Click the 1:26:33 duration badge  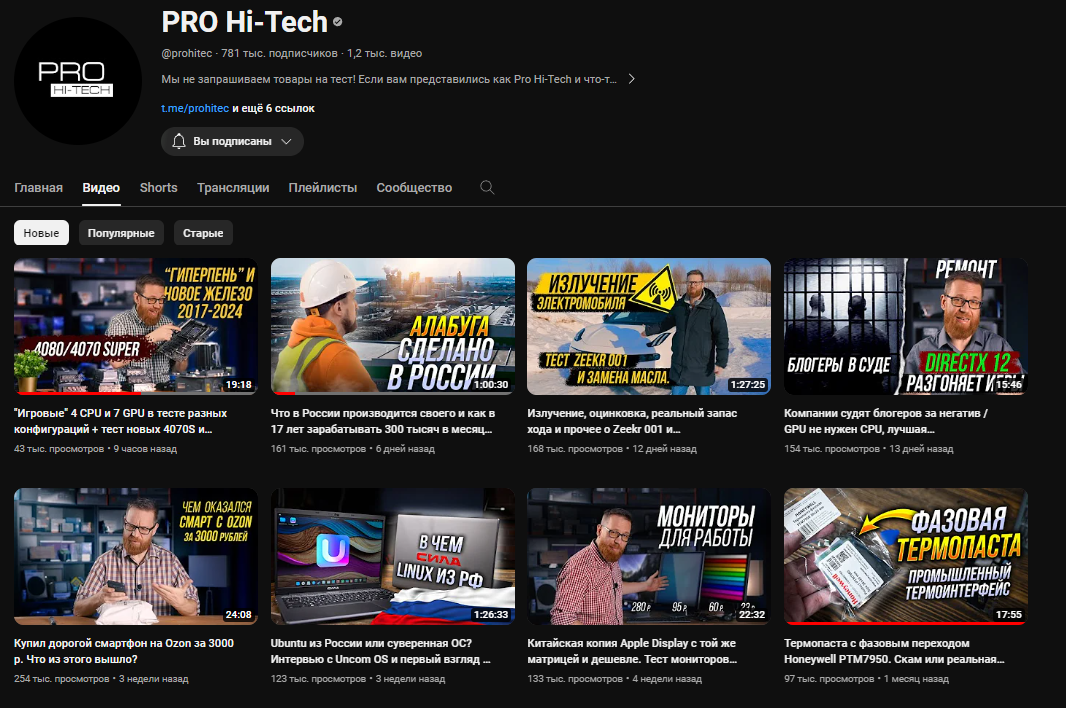[491, 614]
